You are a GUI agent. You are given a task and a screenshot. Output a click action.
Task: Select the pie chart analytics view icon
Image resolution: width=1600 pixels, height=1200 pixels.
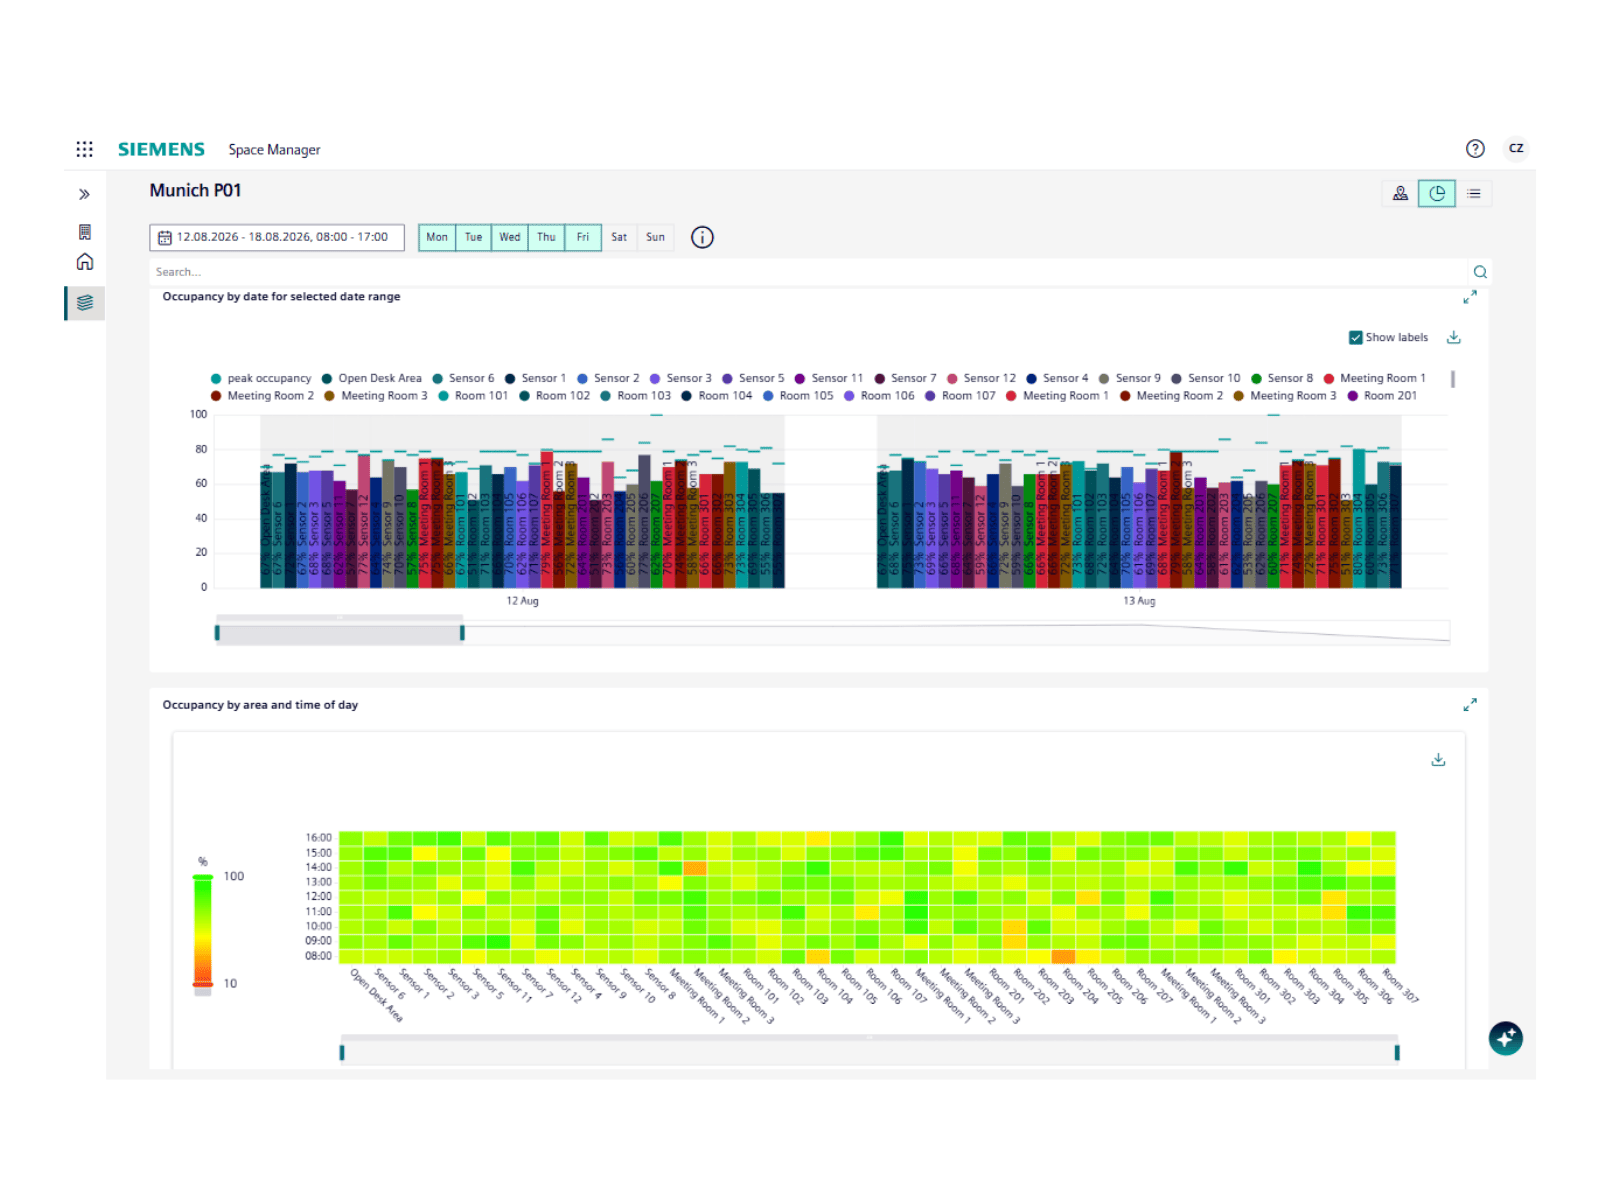(x=1437, y=194)
